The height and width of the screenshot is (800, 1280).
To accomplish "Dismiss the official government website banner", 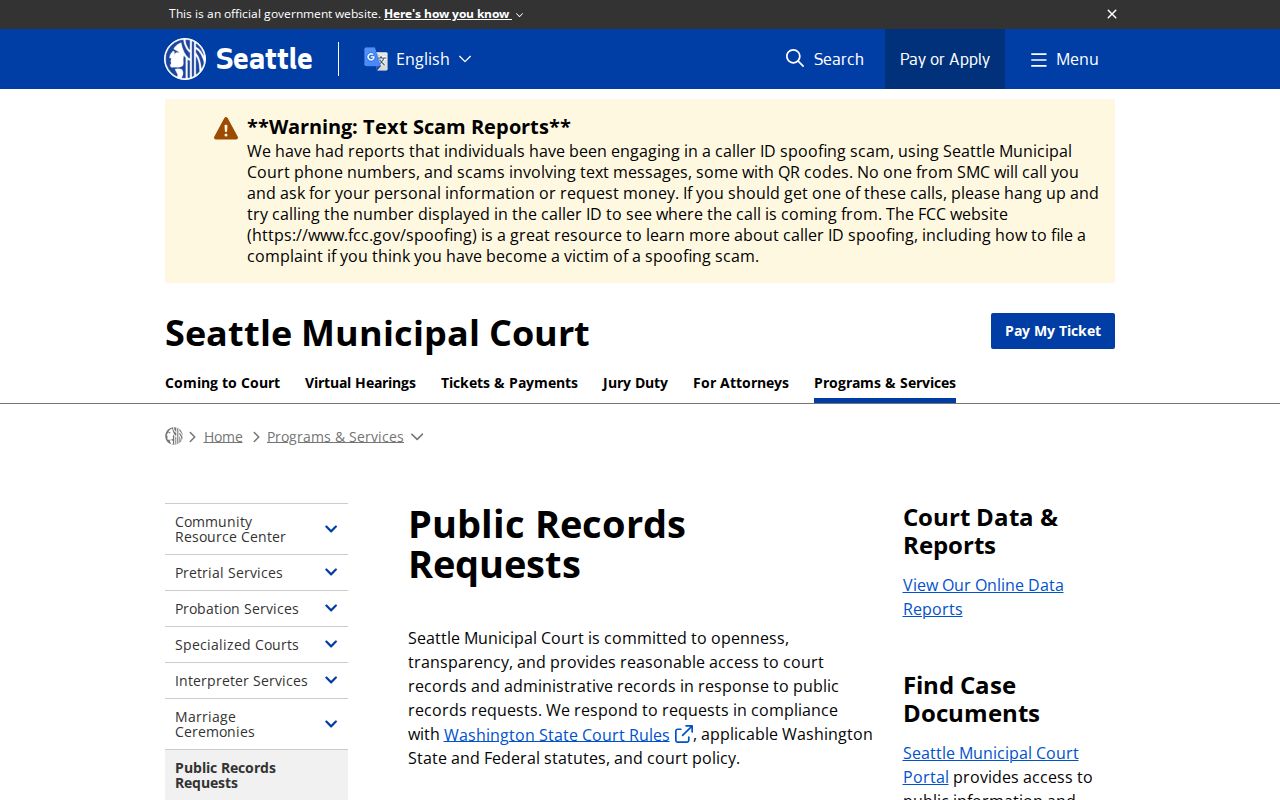I will coord(1112,14).
